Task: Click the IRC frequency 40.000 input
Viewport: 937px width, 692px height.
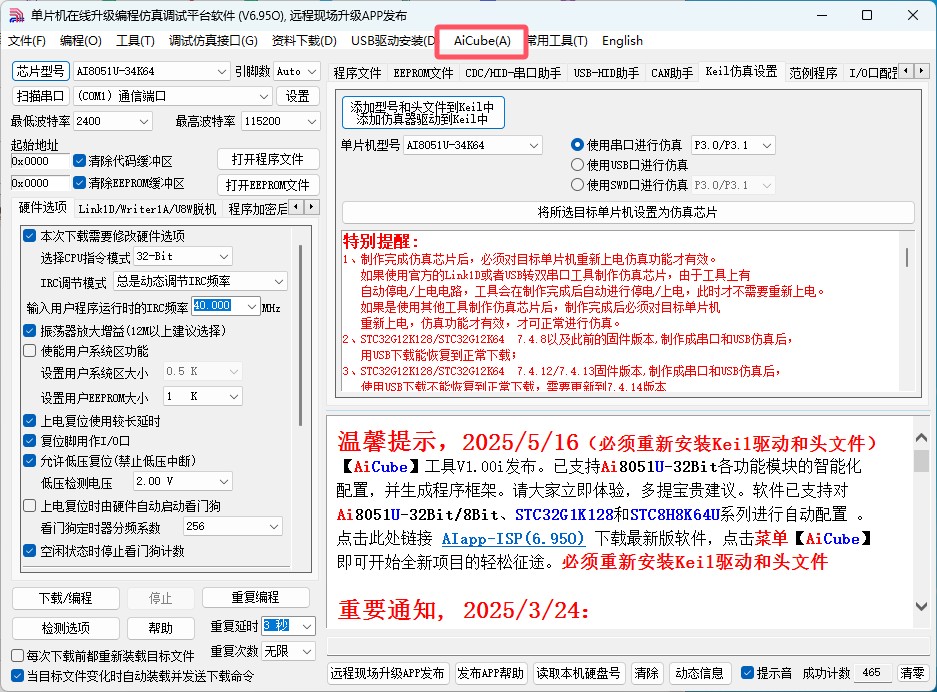Action: pyautogui.click(x=219, y=306)
